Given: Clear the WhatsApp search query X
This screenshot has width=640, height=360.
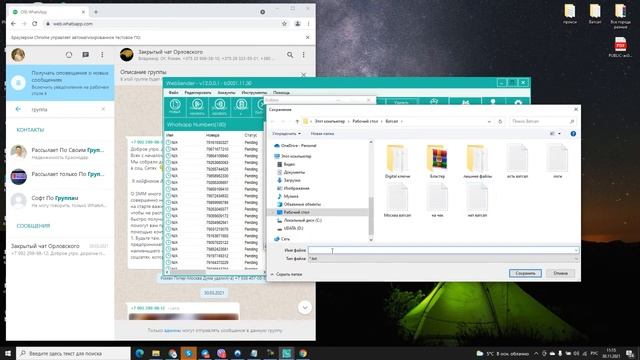Looking at the screenshot, I should click(x=103, y=109).
